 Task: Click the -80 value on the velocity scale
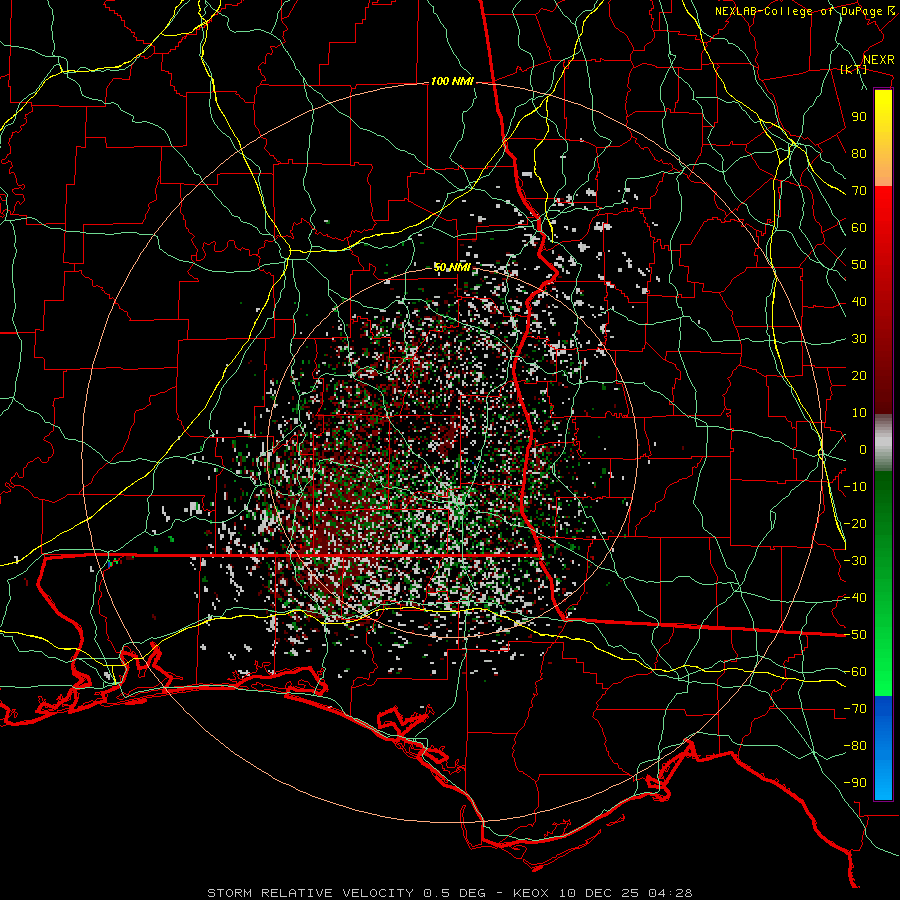(x=855, y=746)
